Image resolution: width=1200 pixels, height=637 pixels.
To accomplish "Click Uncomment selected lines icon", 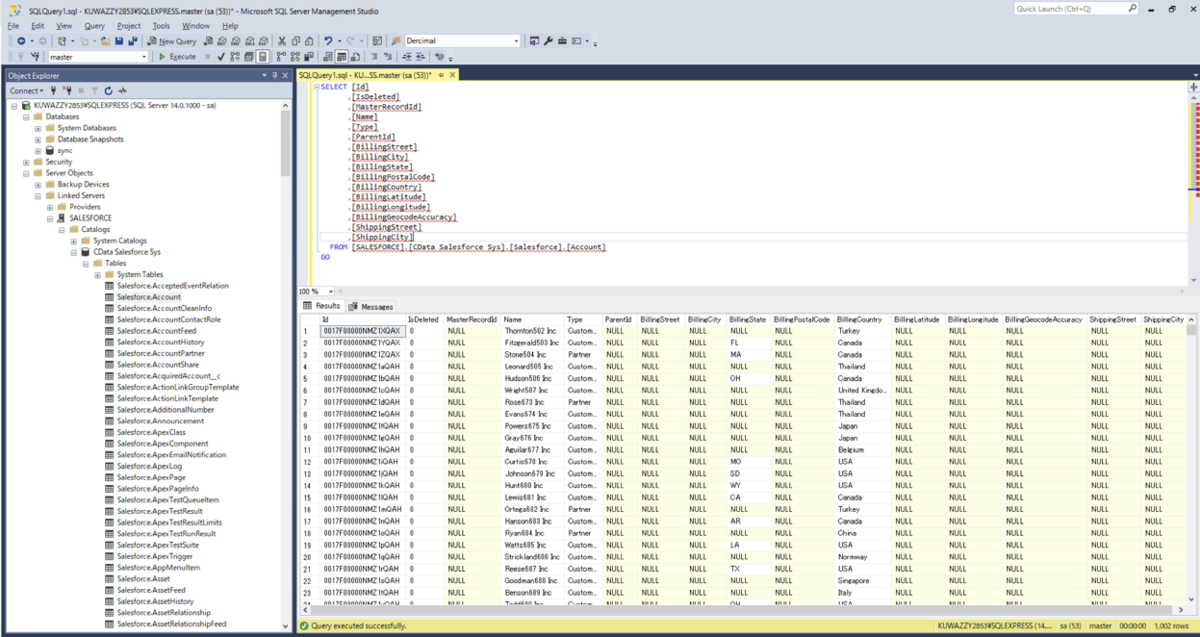I will (386, 57).
